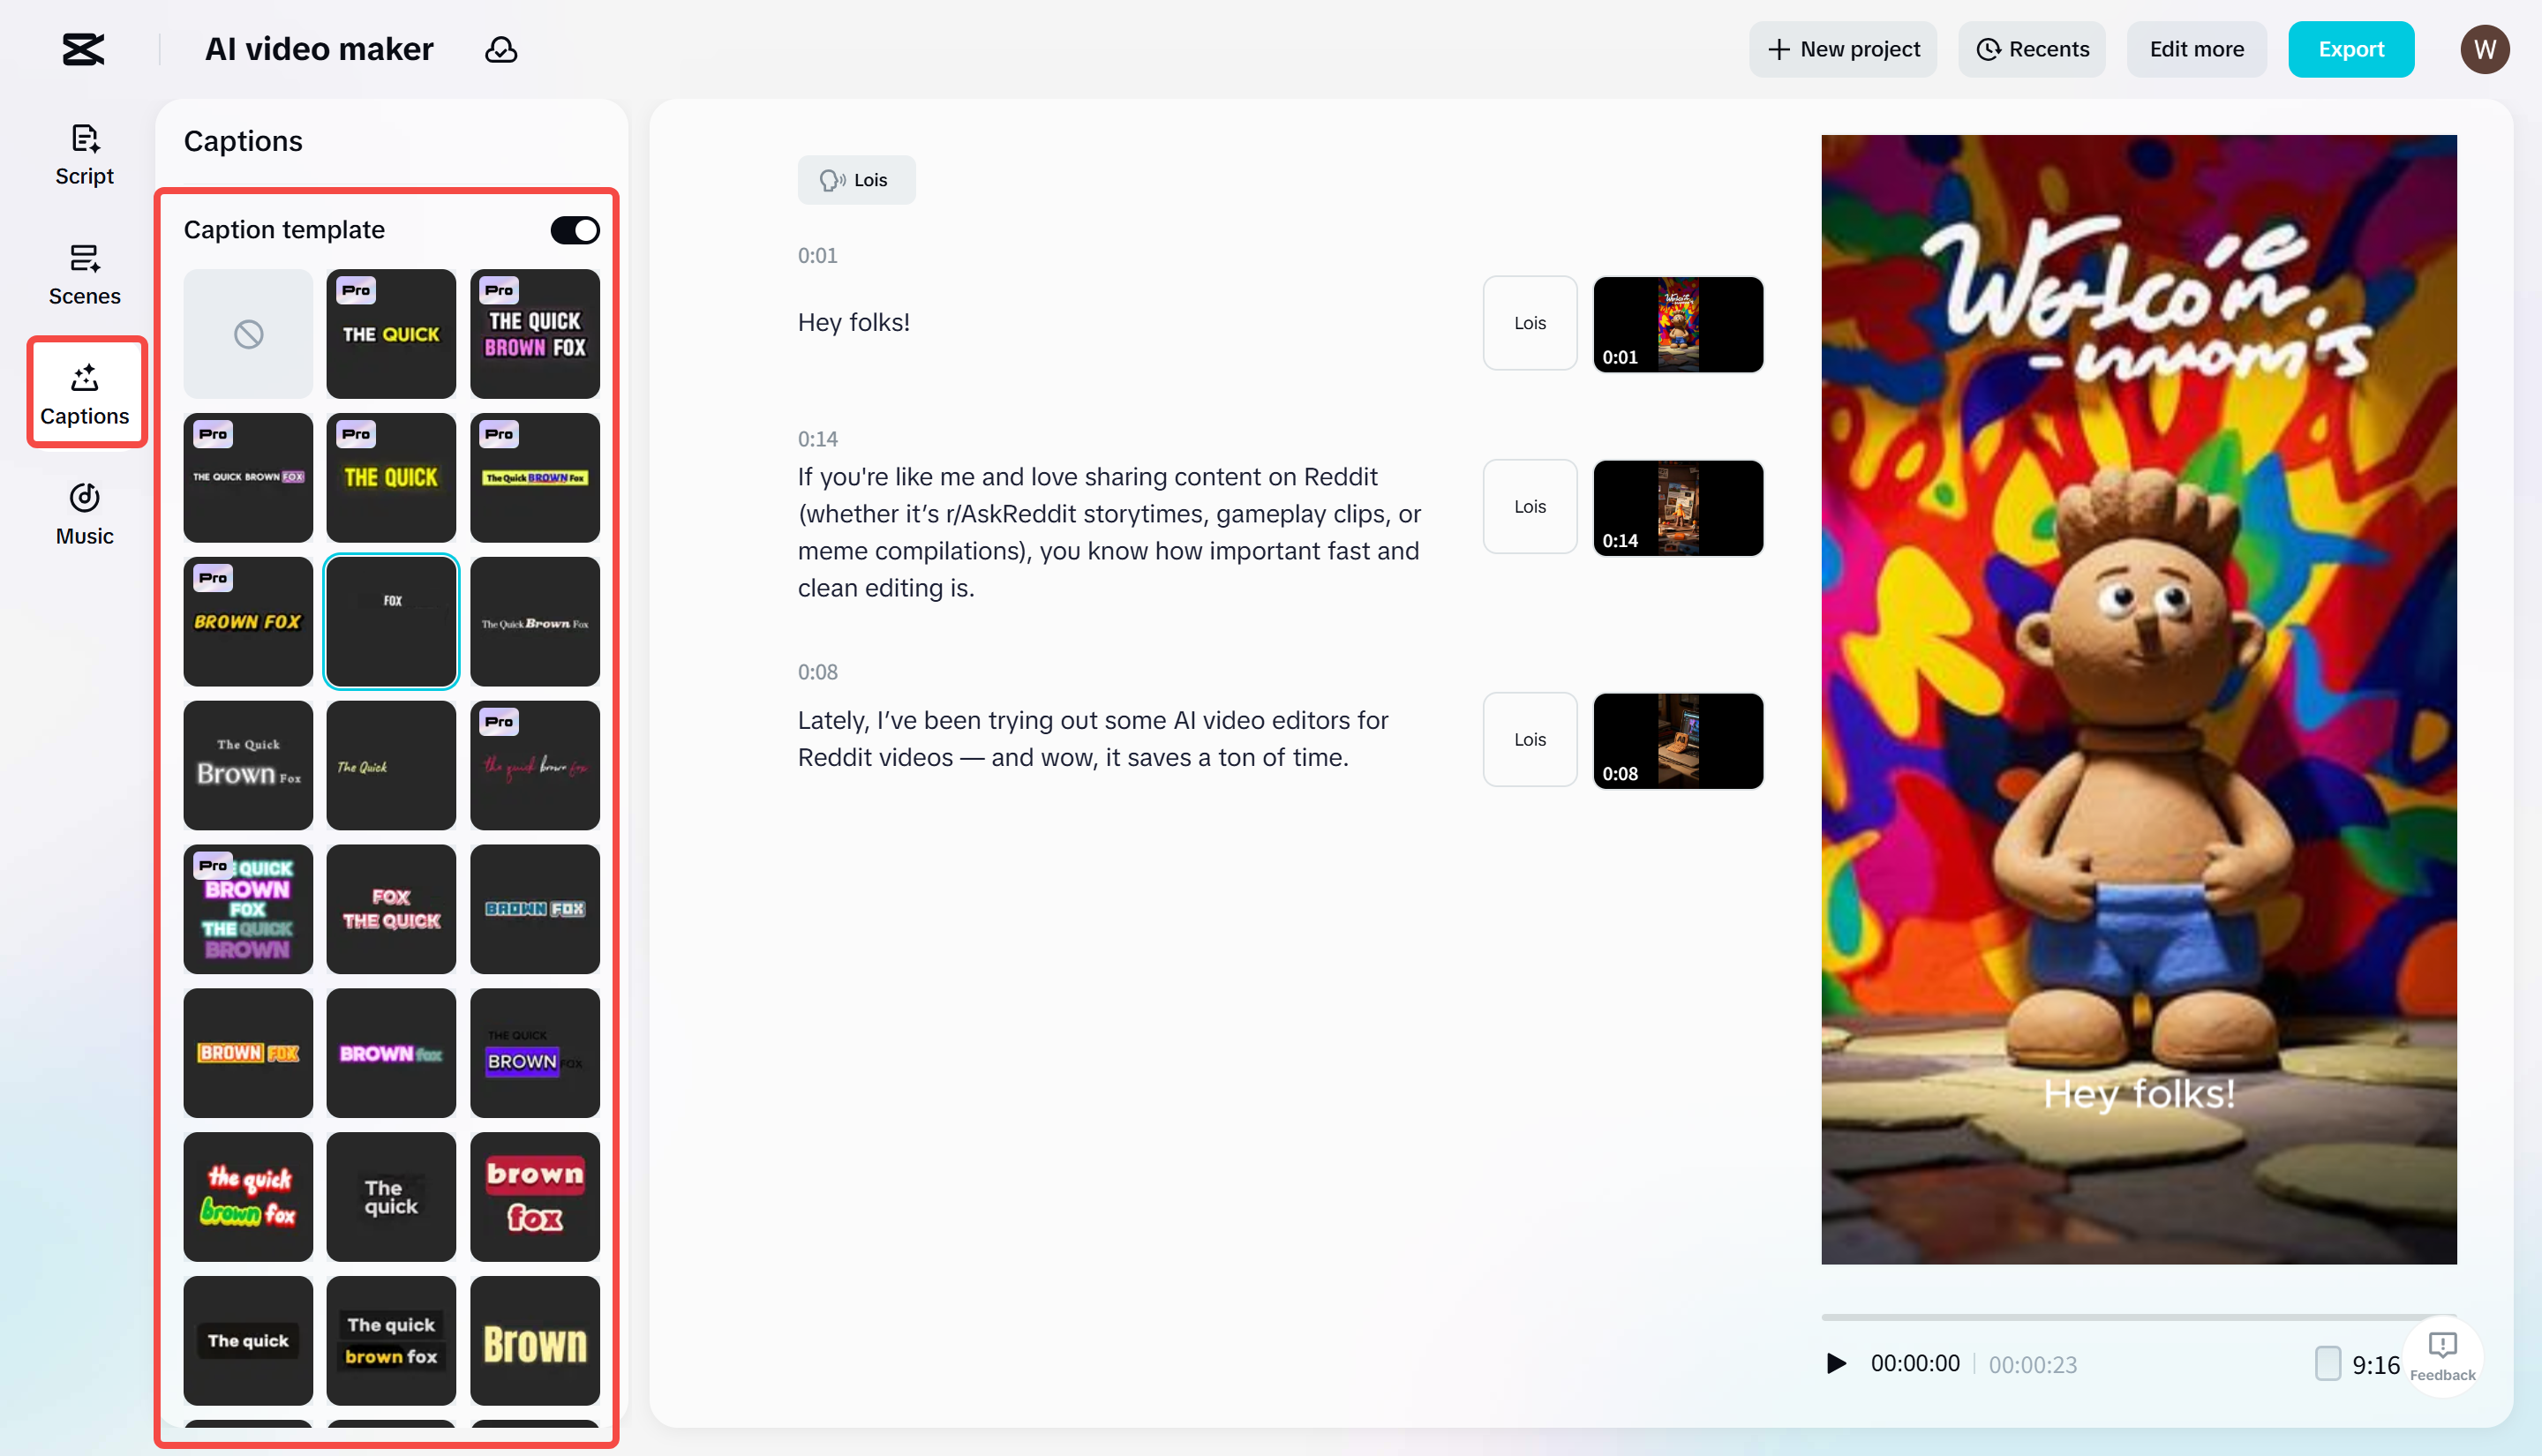Start a New project
This screenshot has height=1456, width=2542.
1843,48
